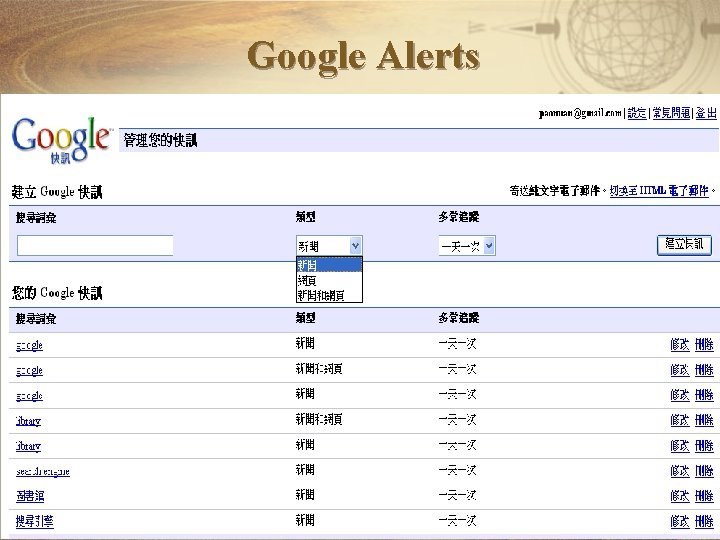Click the 建立 Google 快訊 section heading

pos(57,191)
